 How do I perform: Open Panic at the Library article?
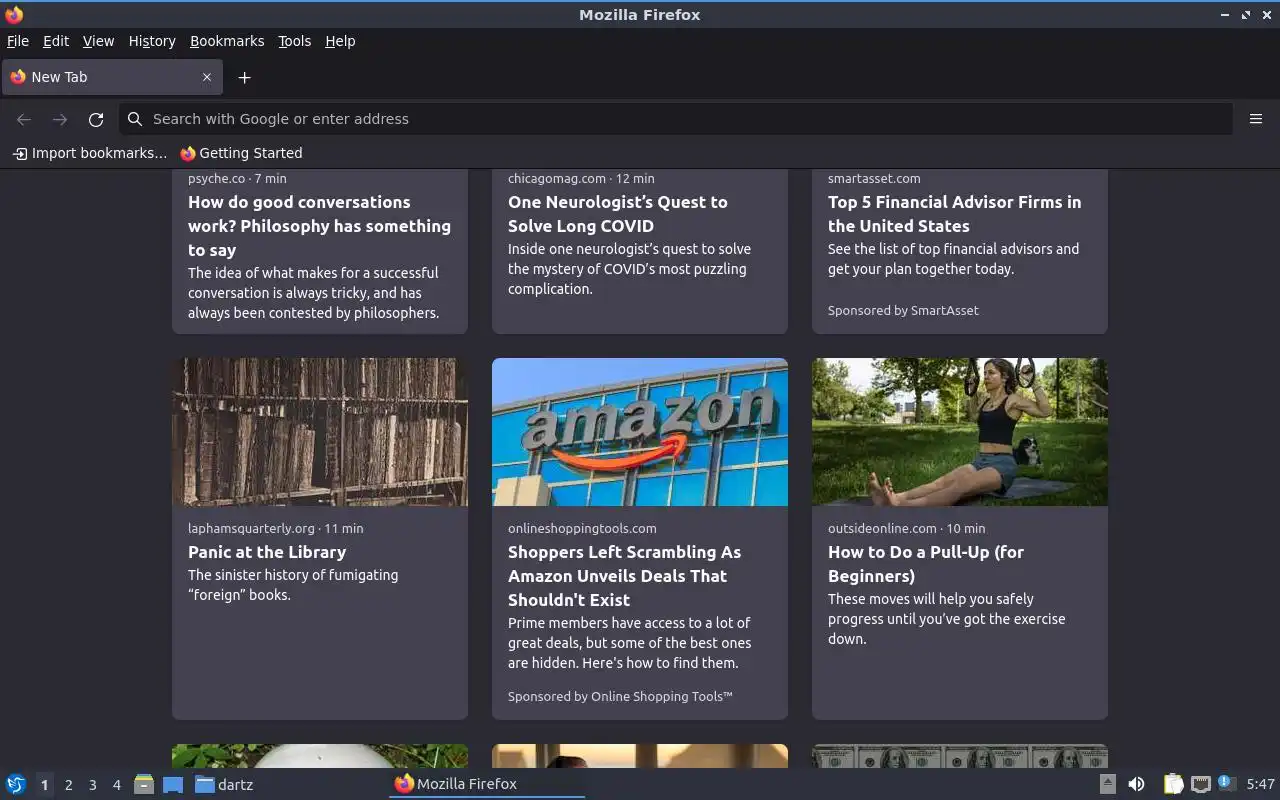(267, 552)
